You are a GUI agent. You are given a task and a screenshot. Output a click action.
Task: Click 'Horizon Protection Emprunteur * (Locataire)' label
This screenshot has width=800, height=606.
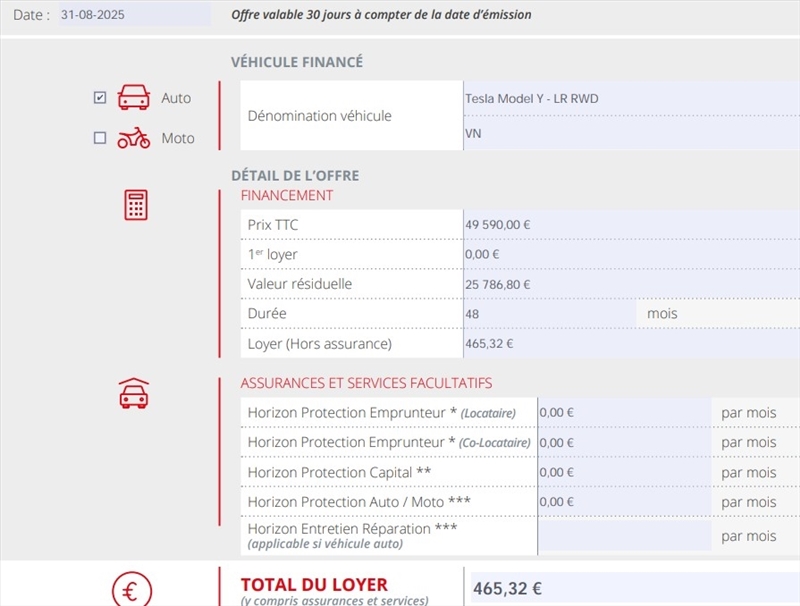382,413
